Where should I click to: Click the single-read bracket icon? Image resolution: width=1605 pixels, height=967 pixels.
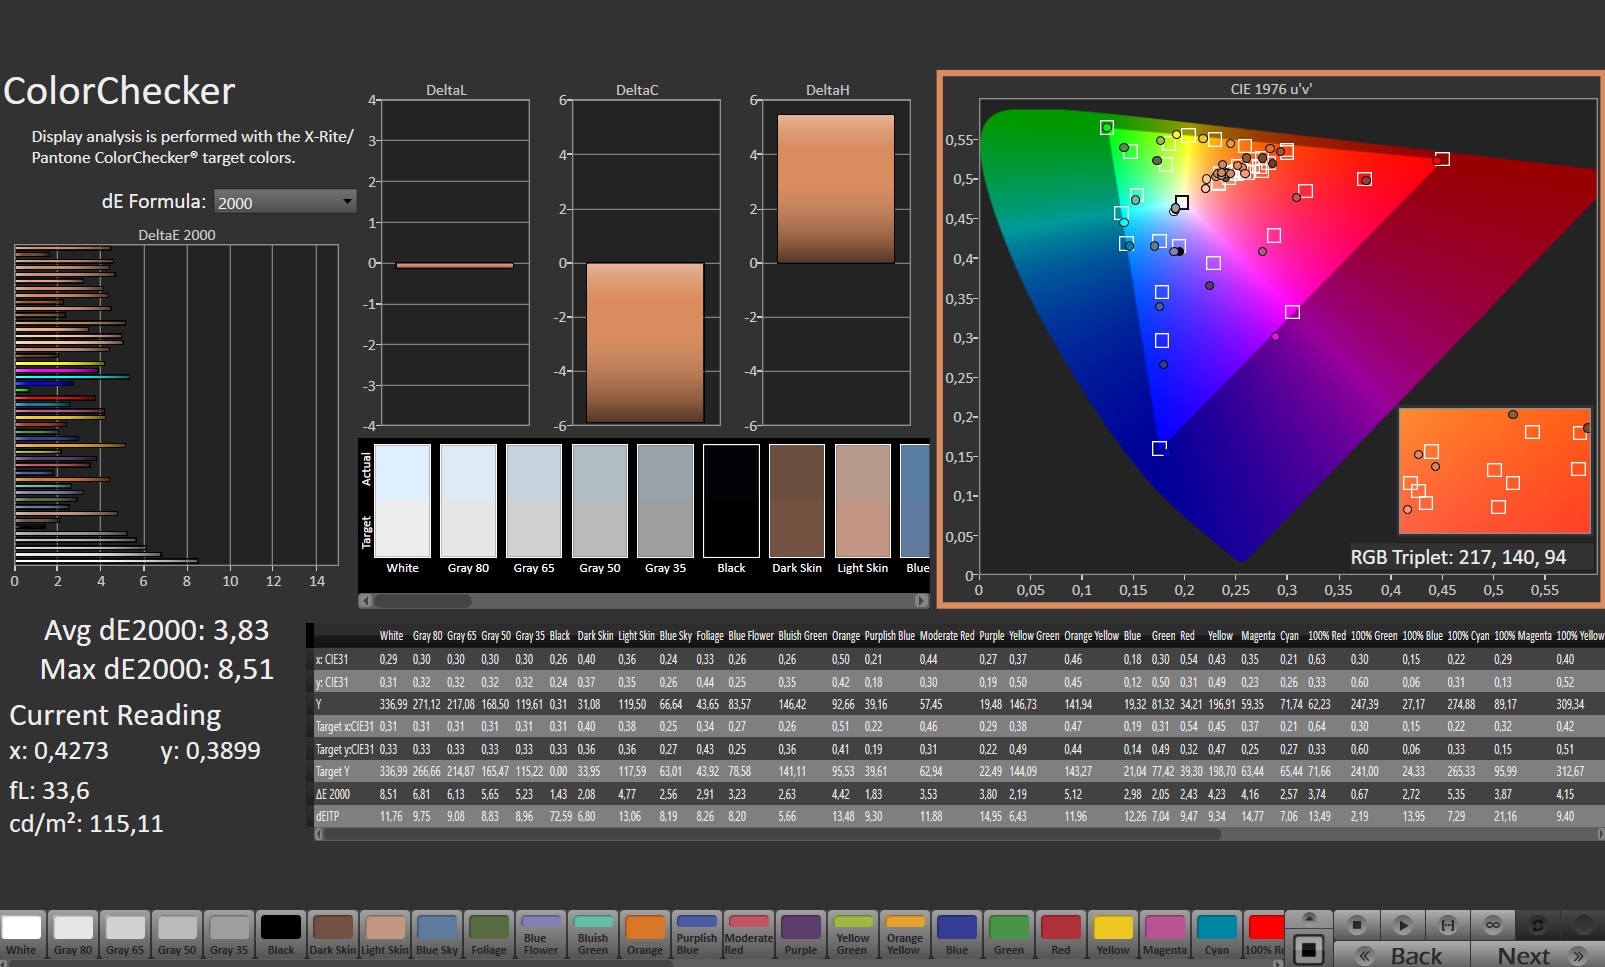click(1447, 924)
